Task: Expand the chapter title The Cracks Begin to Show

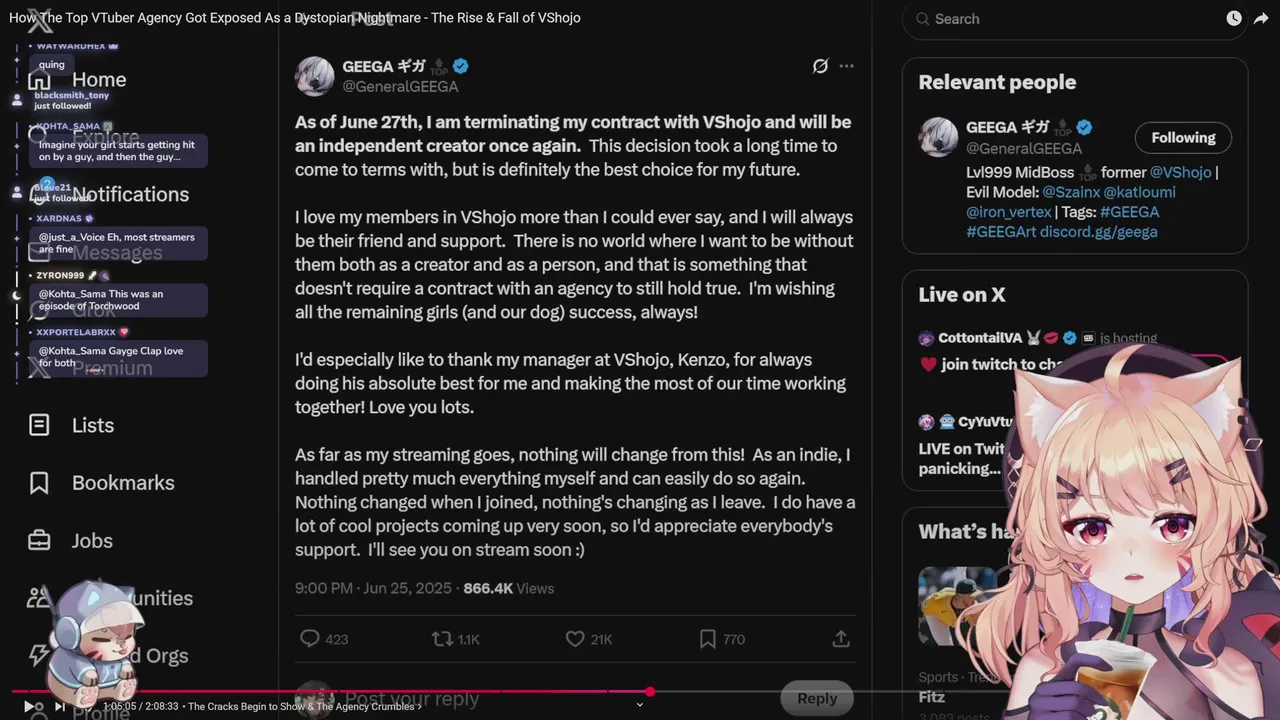Action: (301, 707)
